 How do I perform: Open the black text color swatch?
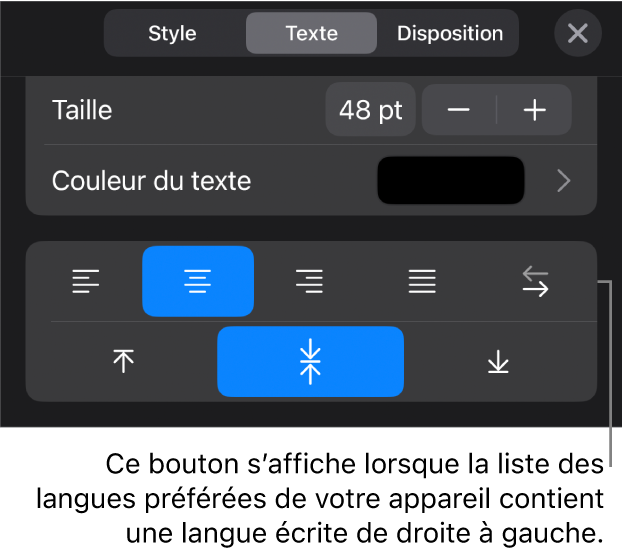(451, 181)
